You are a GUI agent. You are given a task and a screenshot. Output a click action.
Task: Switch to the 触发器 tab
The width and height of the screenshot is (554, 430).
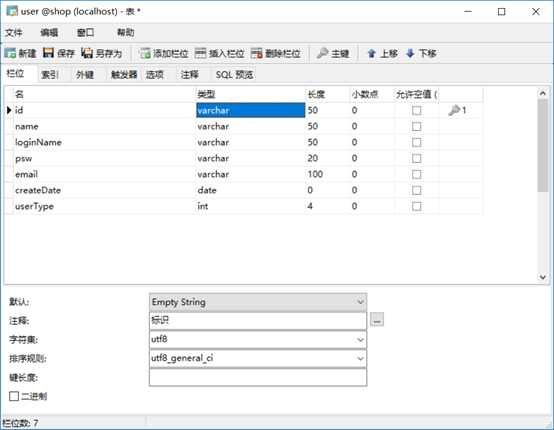click(124, 75)
